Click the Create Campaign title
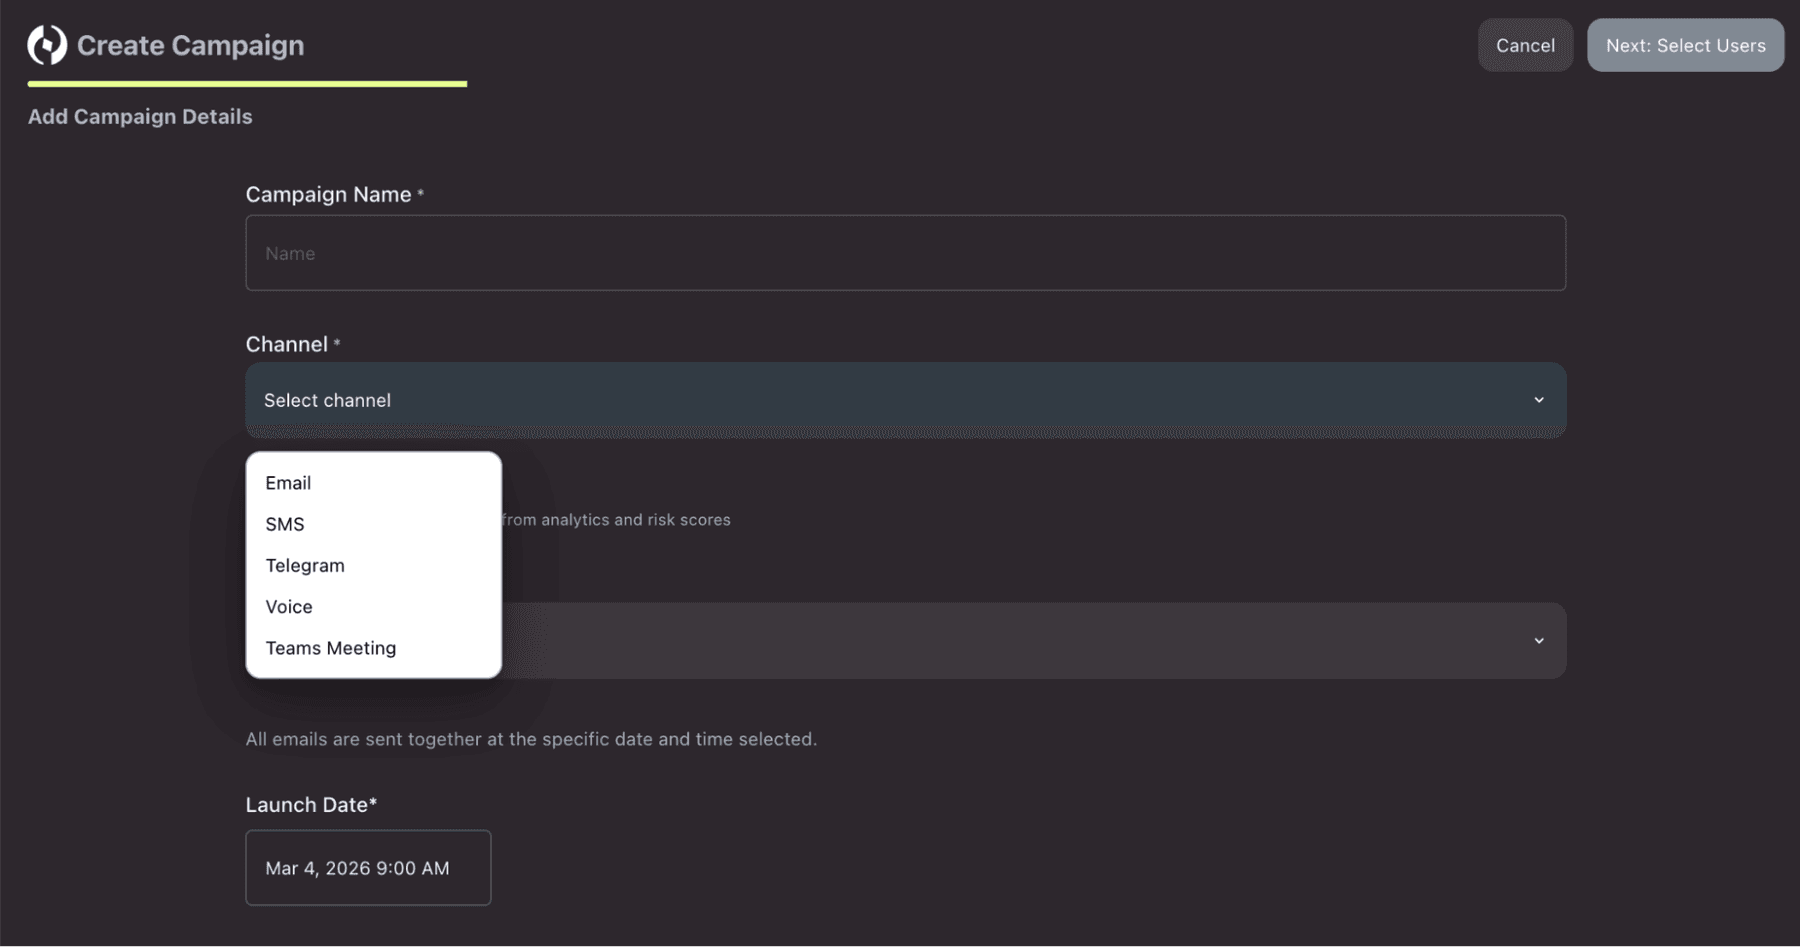The height and width of the screenshot is (947, 1800). pos(190,45)
